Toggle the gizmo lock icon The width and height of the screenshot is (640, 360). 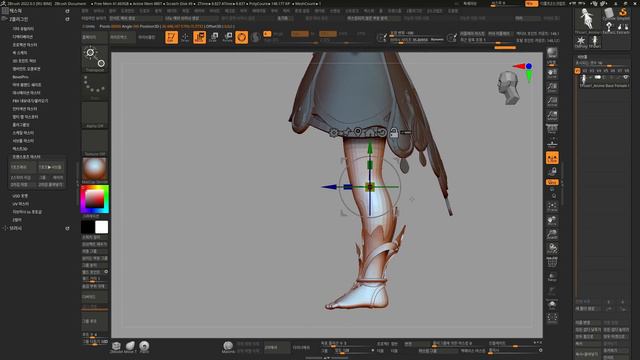394,132
